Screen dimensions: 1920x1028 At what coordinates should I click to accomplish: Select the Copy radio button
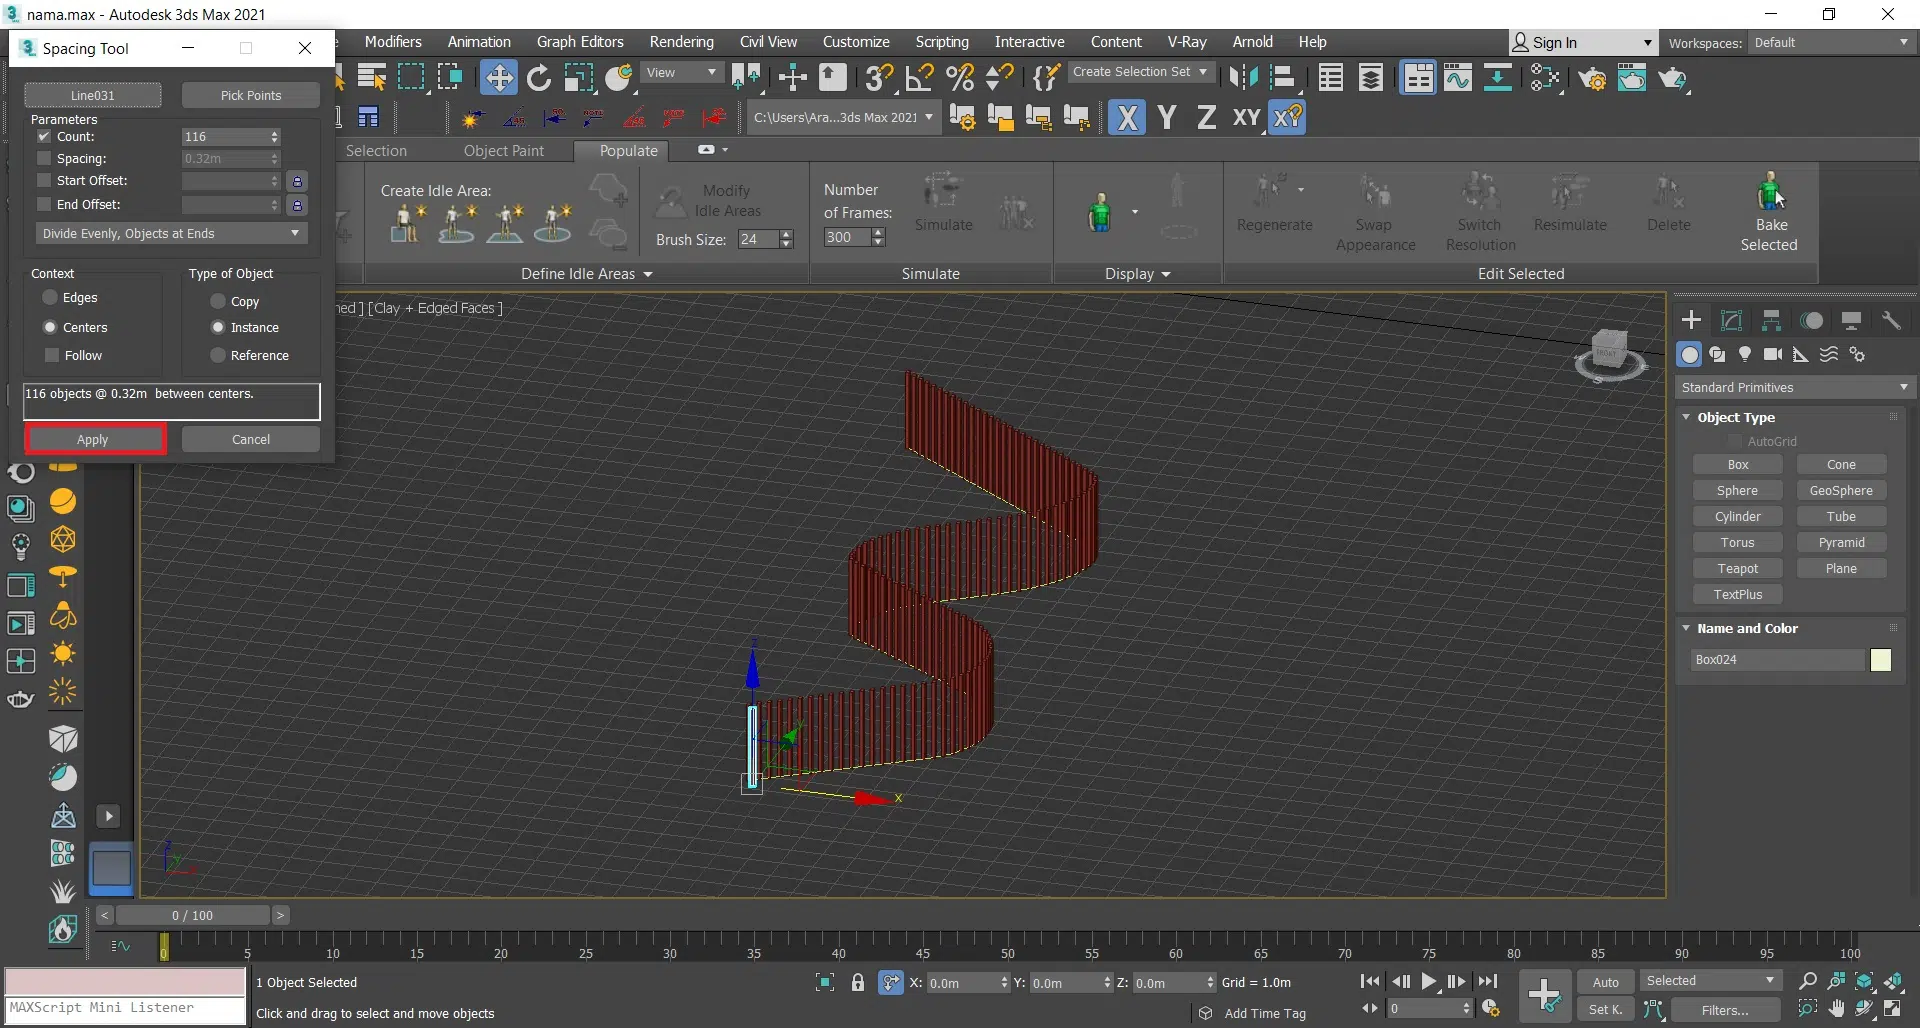[218, 301]
